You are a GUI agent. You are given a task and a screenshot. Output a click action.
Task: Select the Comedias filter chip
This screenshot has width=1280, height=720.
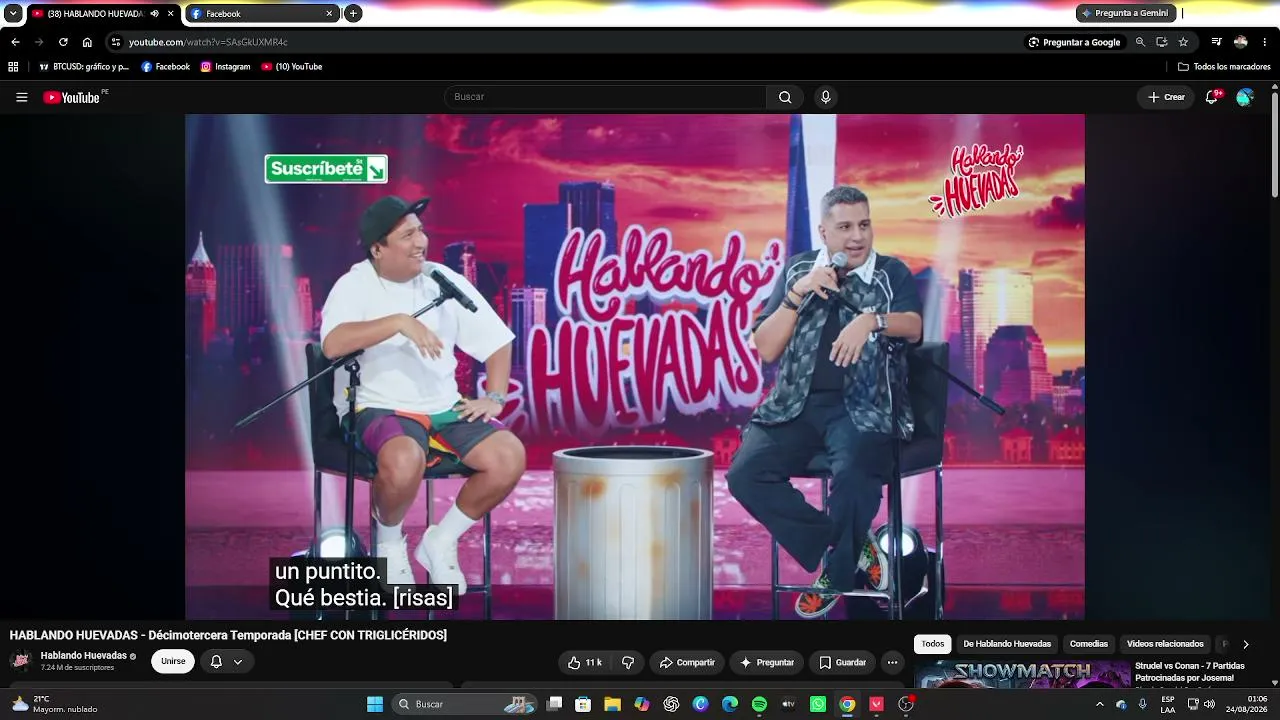click(1089, 644)
